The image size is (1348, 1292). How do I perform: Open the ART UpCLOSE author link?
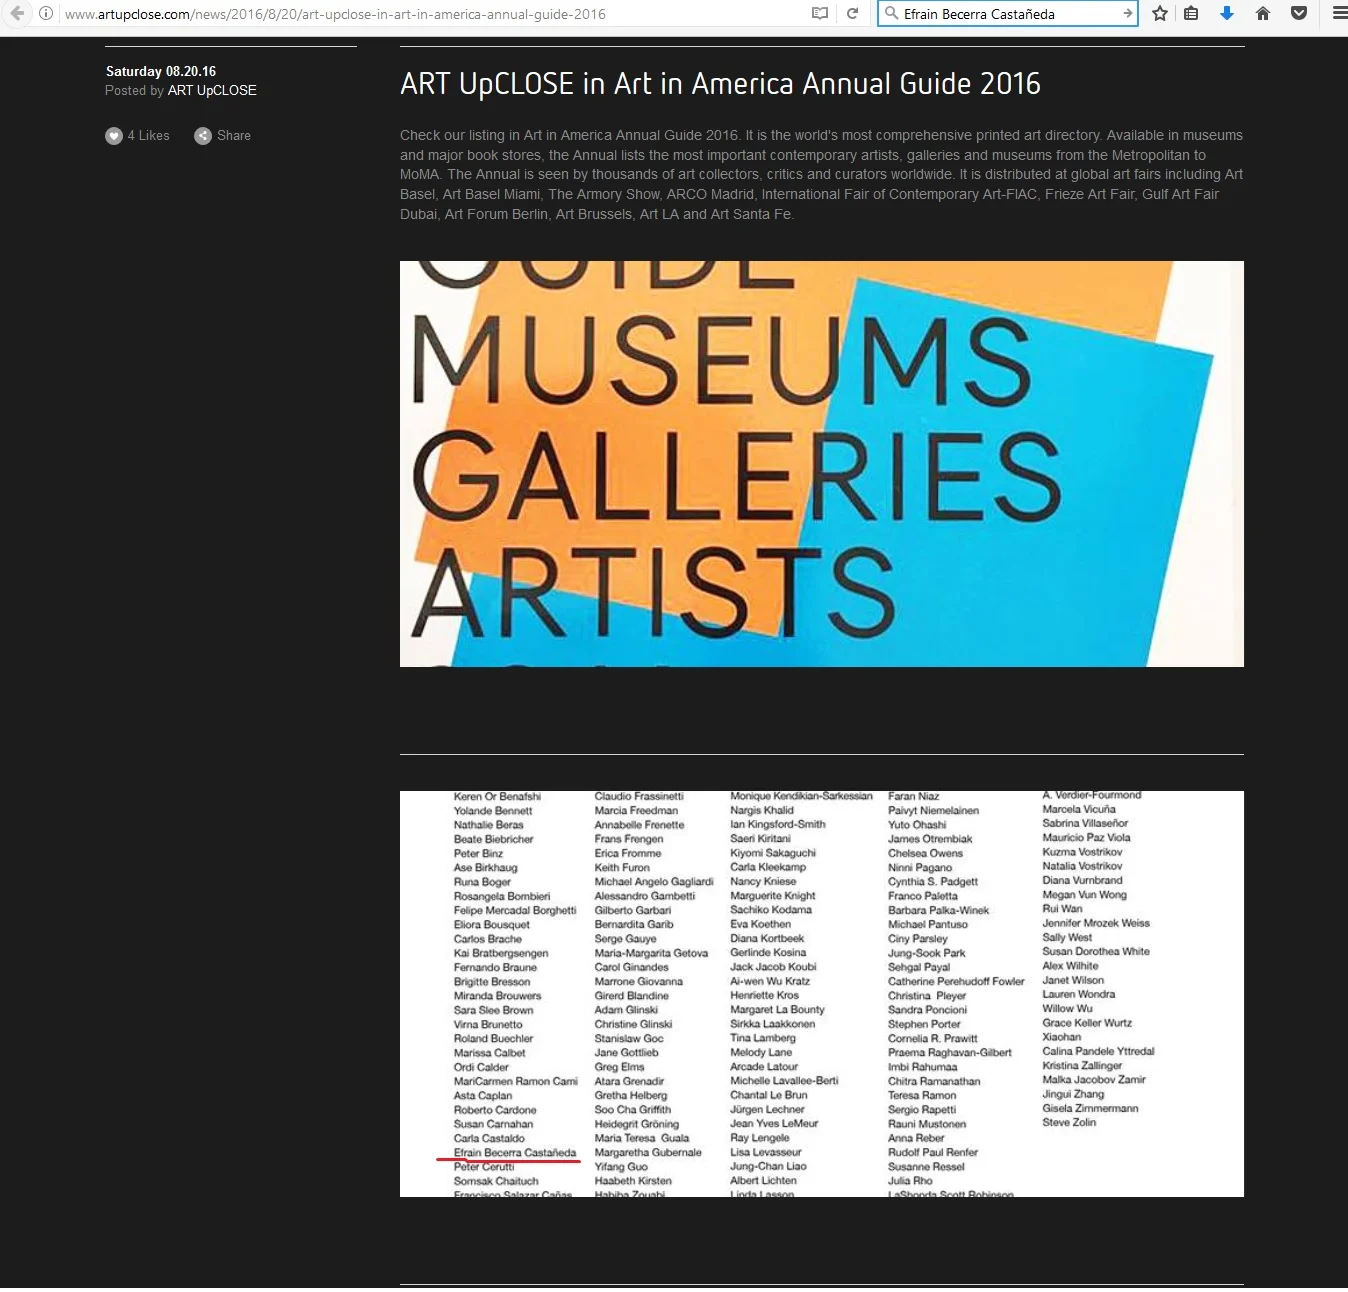click(212, 90)
